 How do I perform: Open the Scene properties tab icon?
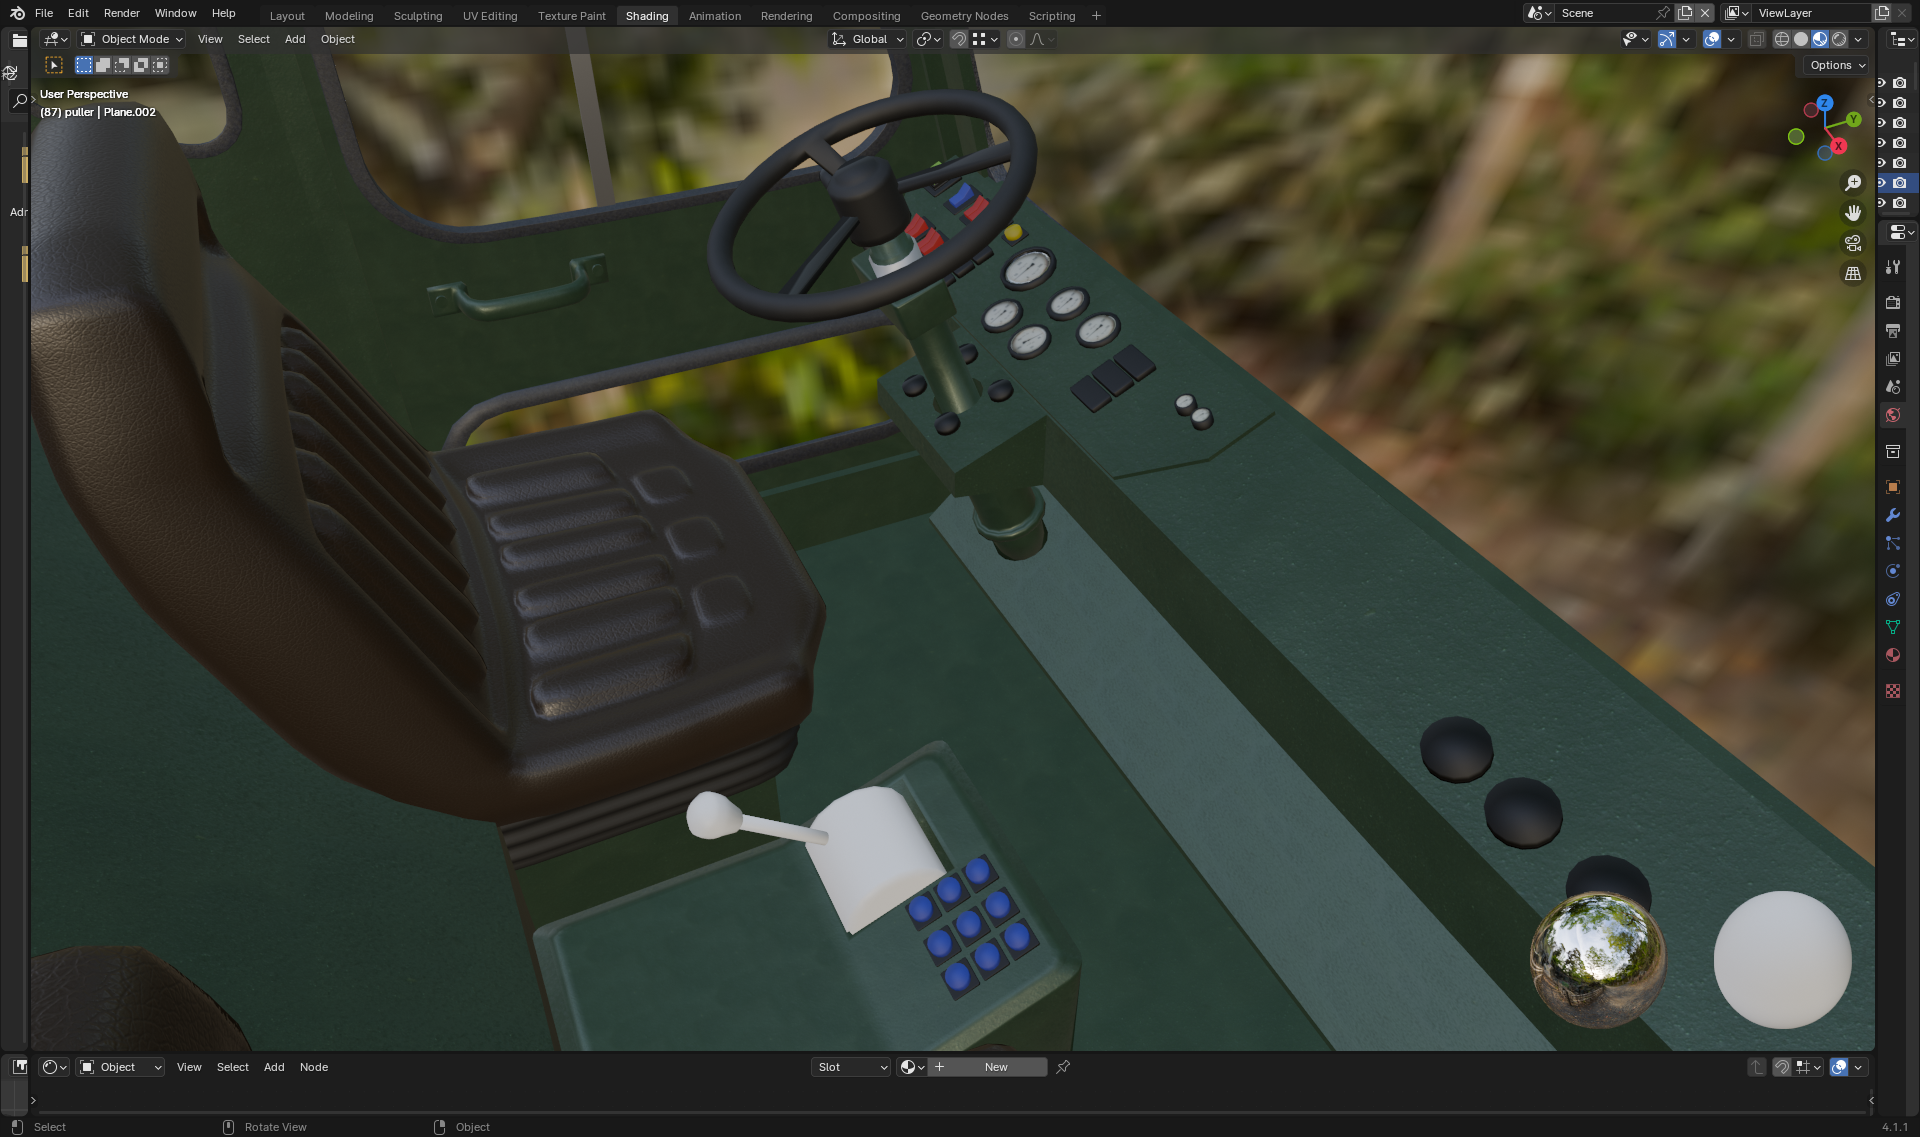(x=1893, y=386)
